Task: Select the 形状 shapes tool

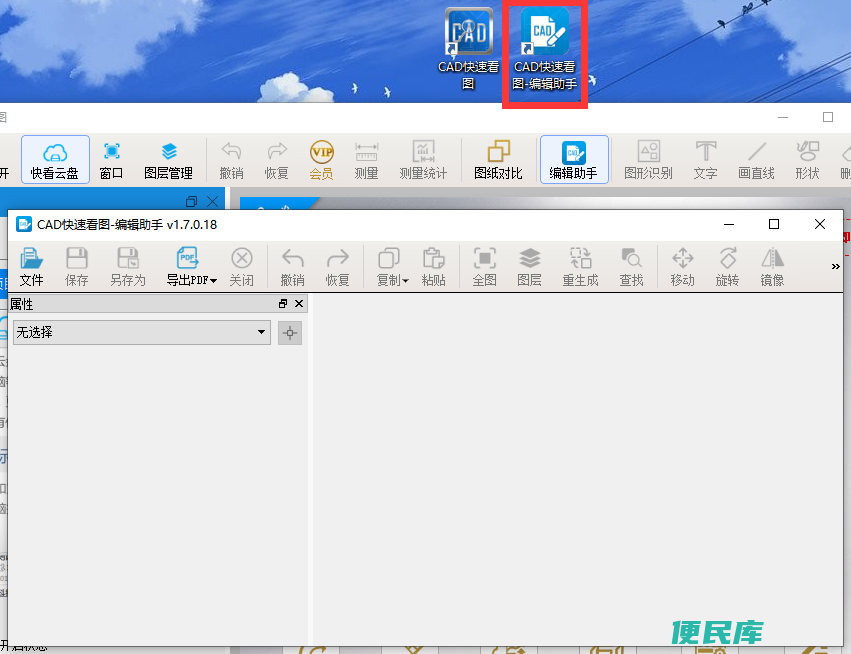Action: (x=807, y=160)
